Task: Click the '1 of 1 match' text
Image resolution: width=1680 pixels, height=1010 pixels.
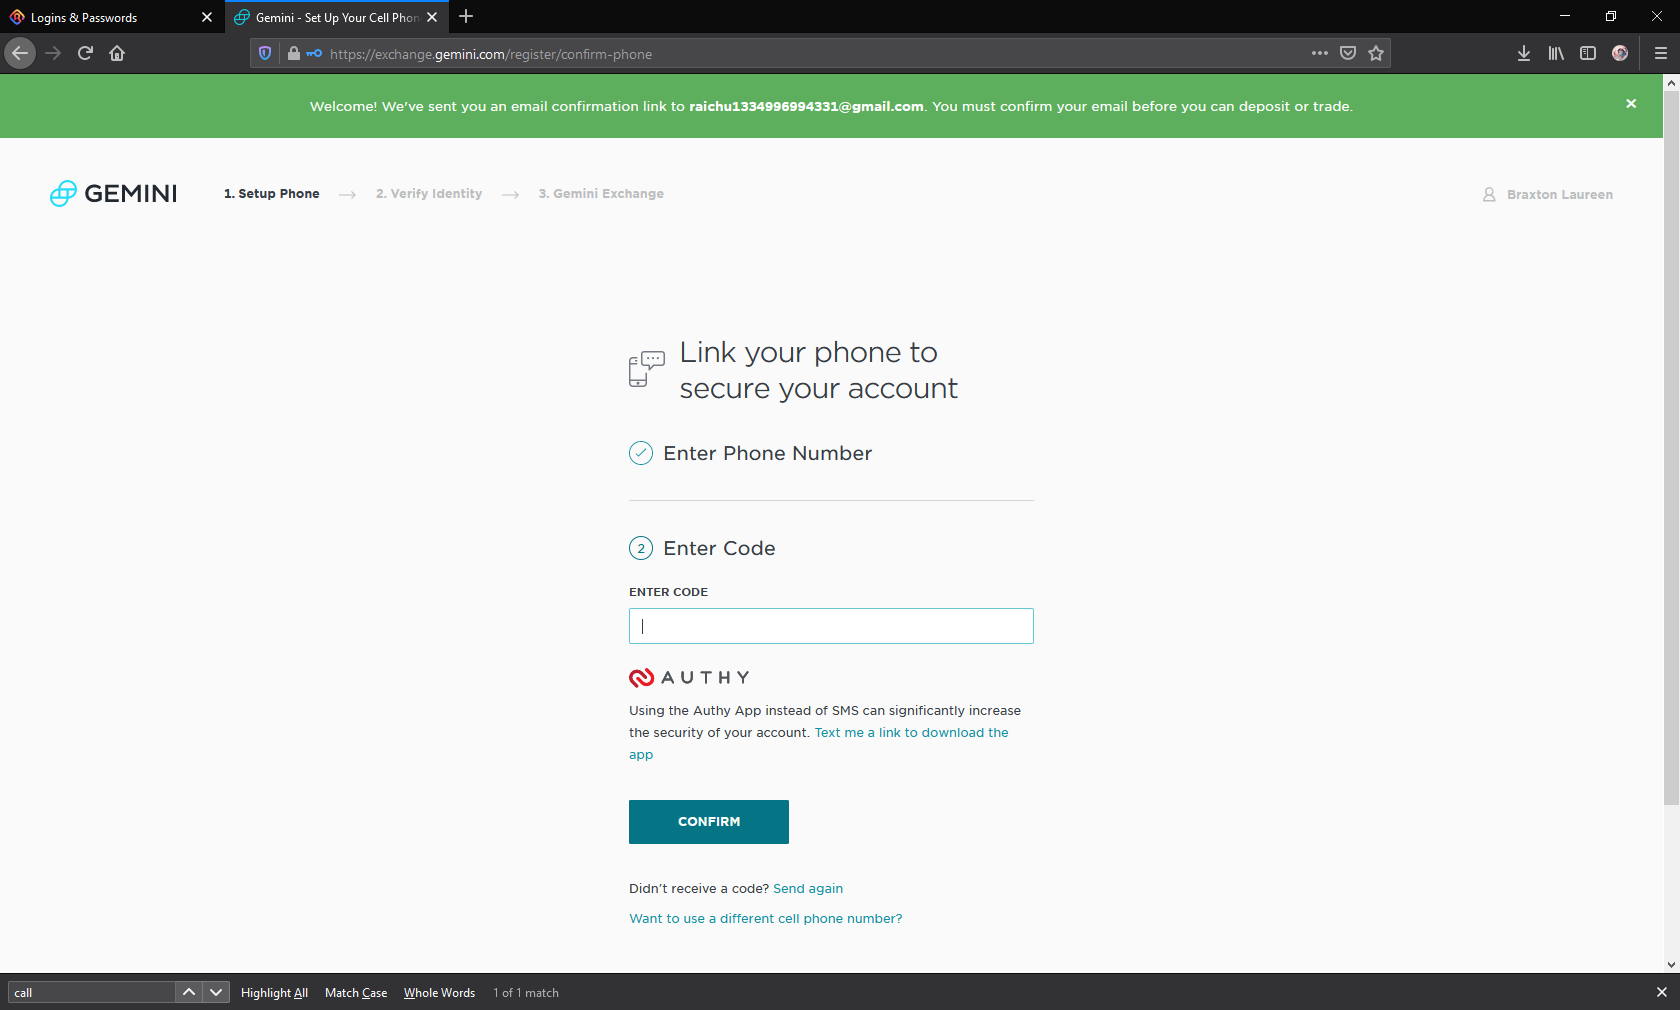Action: (x=526, y=993)
